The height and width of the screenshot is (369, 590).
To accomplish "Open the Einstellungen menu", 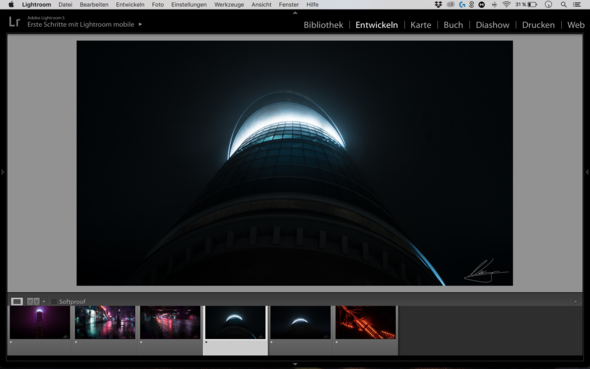I will coord(189,5).
